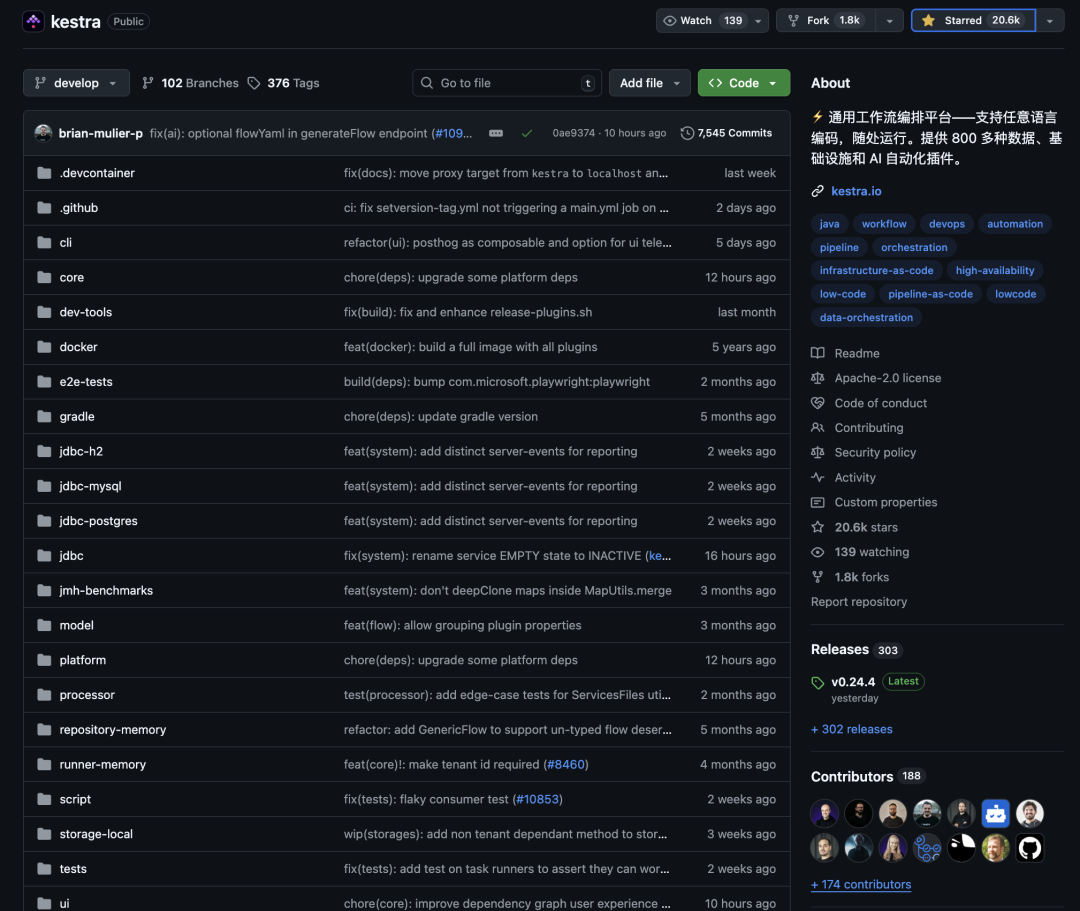Click Report repository
The height and width of the screenshot is (911, 1080).
pos(859,602)
